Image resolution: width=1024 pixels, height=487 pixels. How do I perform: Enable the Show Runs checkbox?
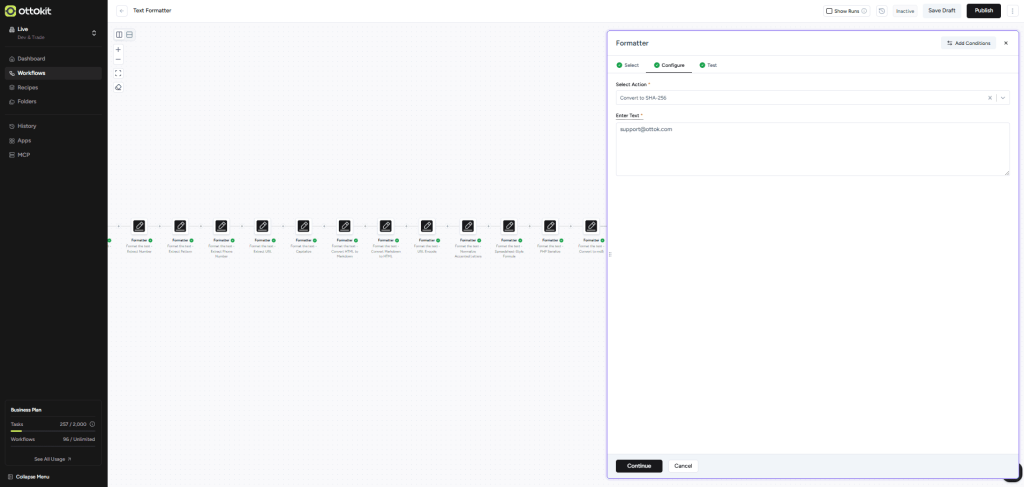(829, 11)
